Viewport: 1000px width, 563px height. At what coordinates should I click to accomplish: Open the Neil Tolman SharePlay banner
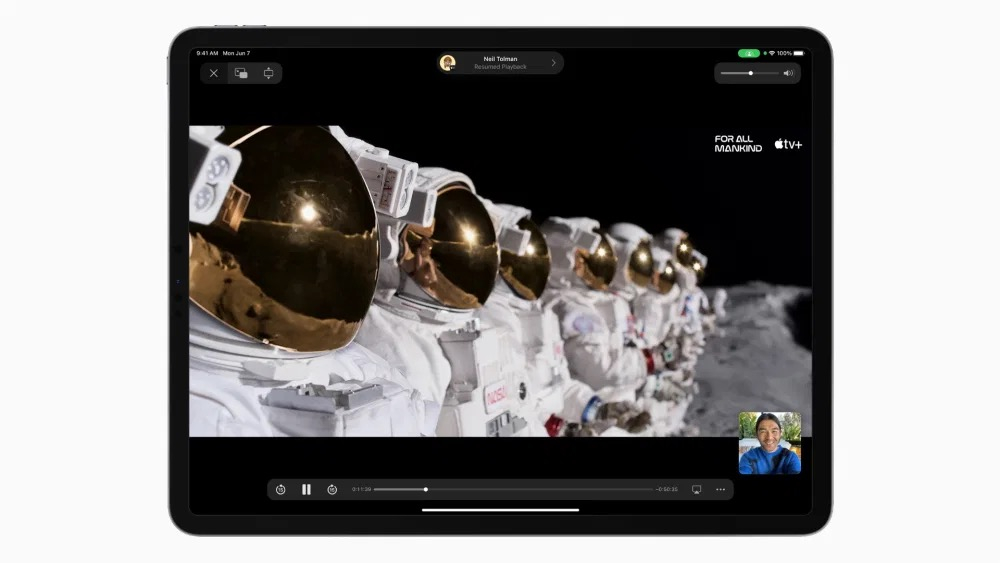[x=500, y=63]
